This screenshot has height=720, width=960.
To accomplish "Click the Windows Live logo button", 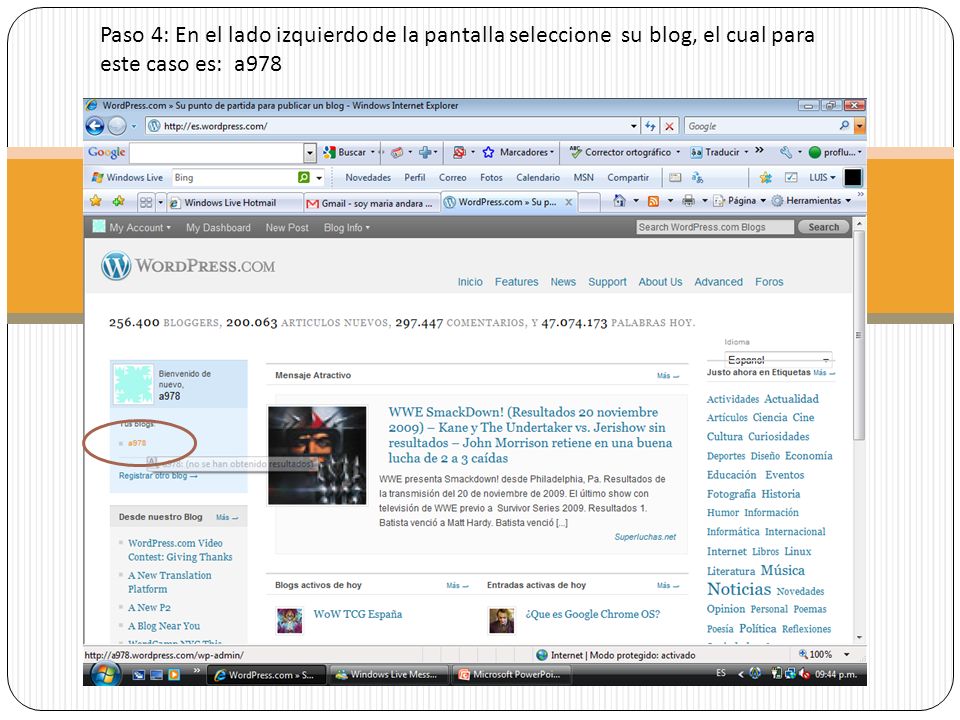I will point(127,178).
